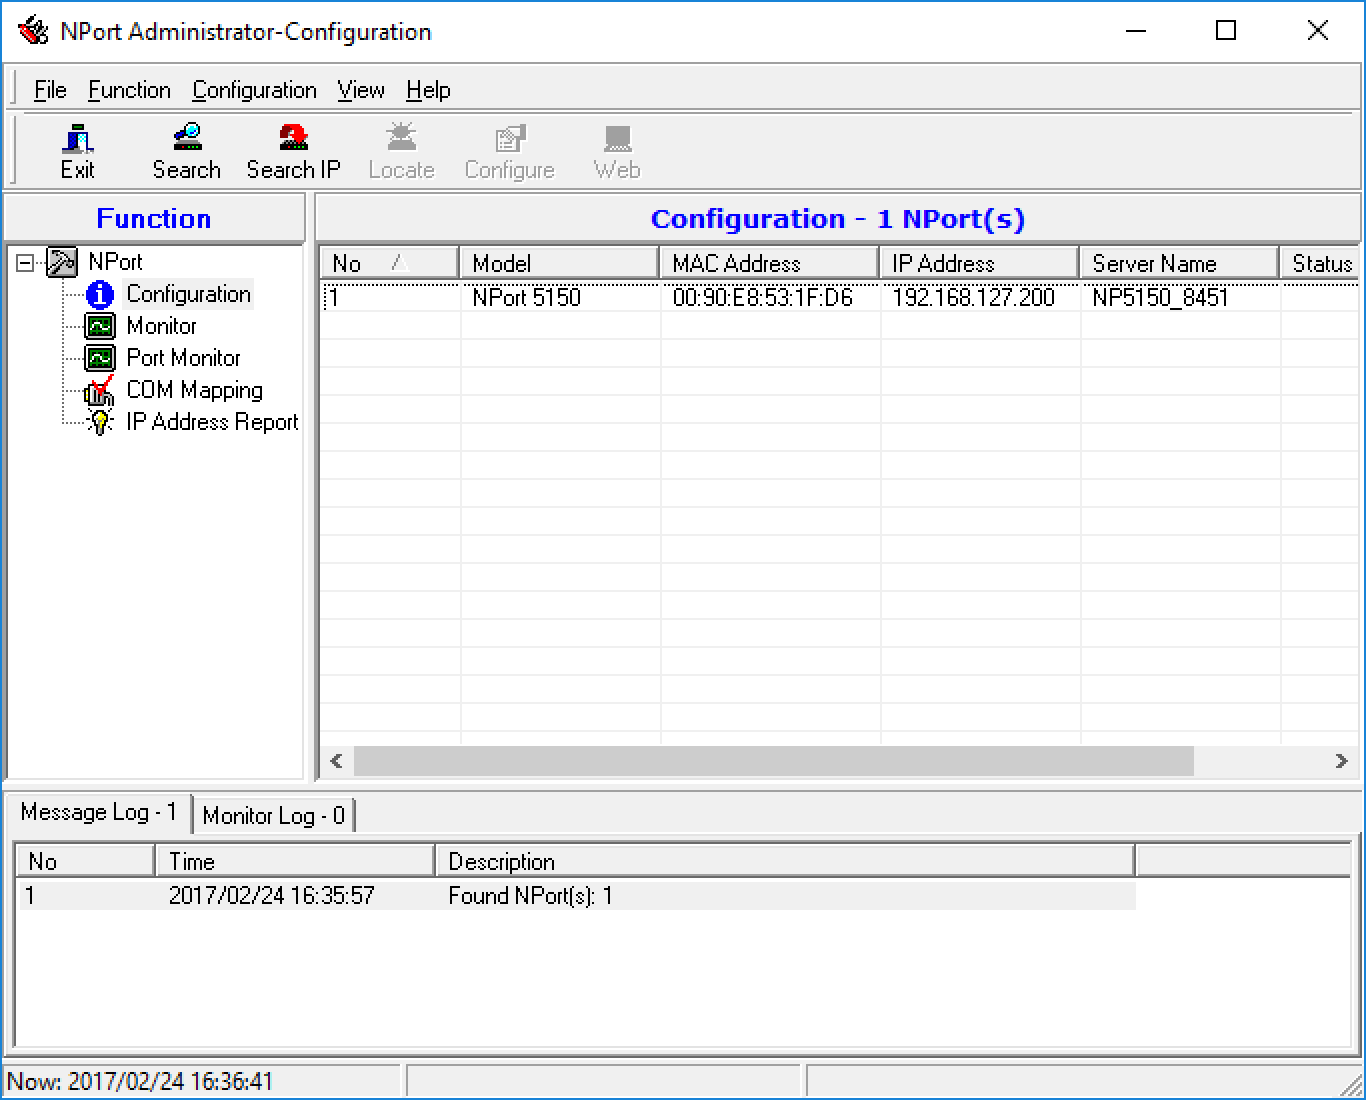This screenshot has width=1366, height=1100.
Task: Click the Status column header
Action: (1319, 263)
